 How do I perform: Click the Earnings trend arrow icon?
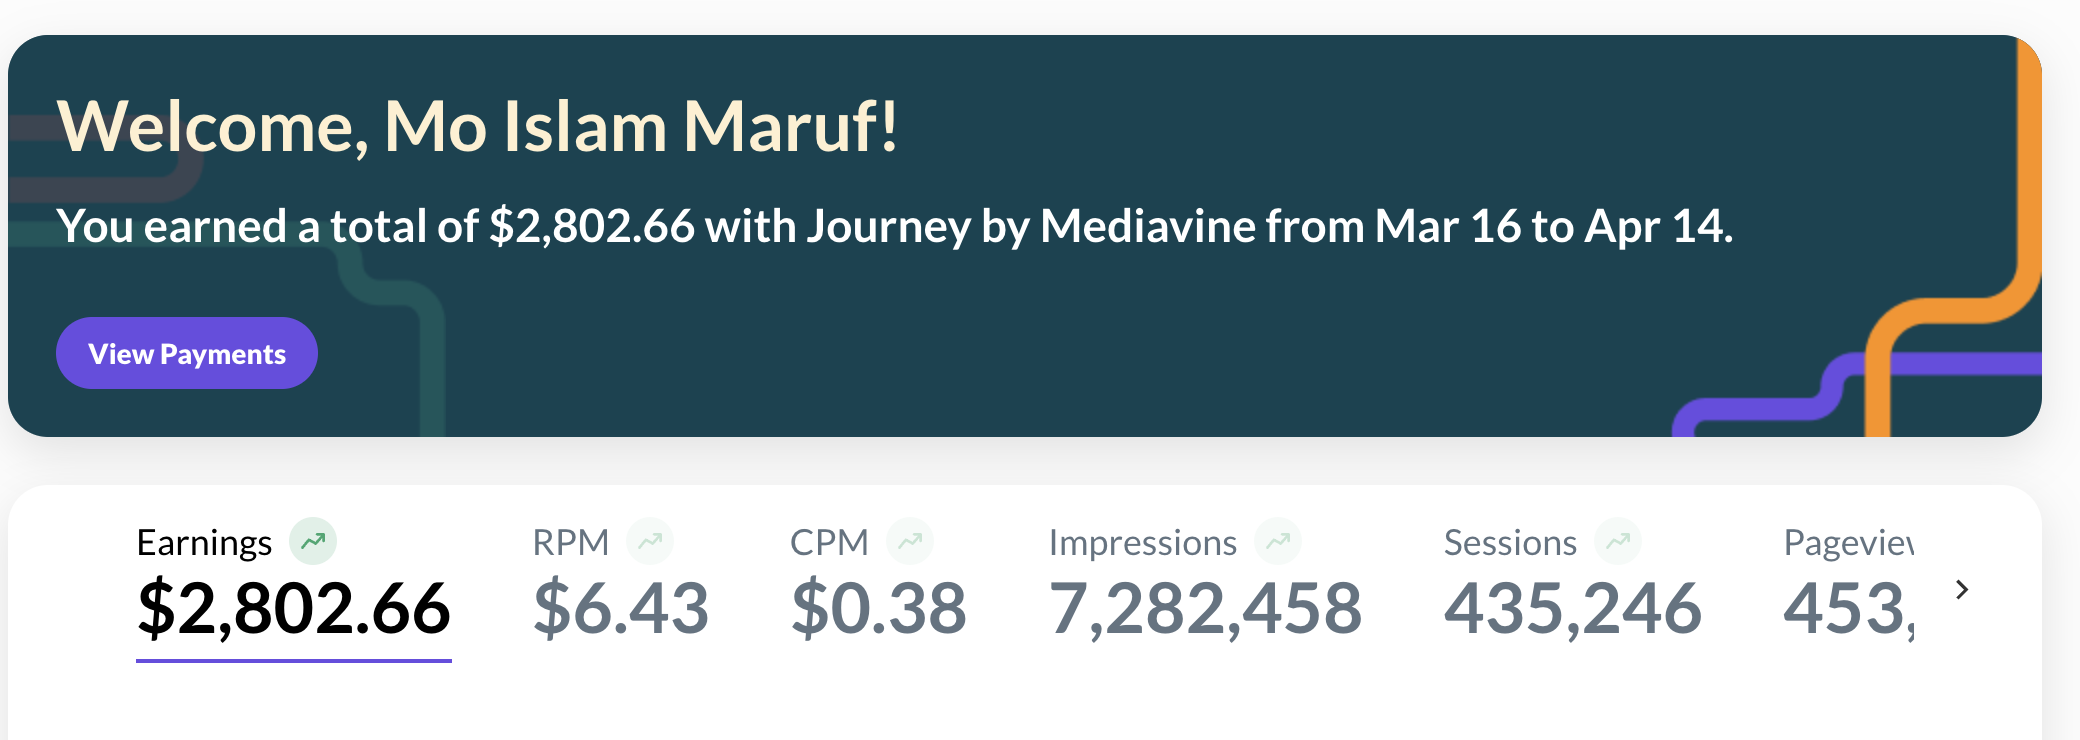click(313, 541)
